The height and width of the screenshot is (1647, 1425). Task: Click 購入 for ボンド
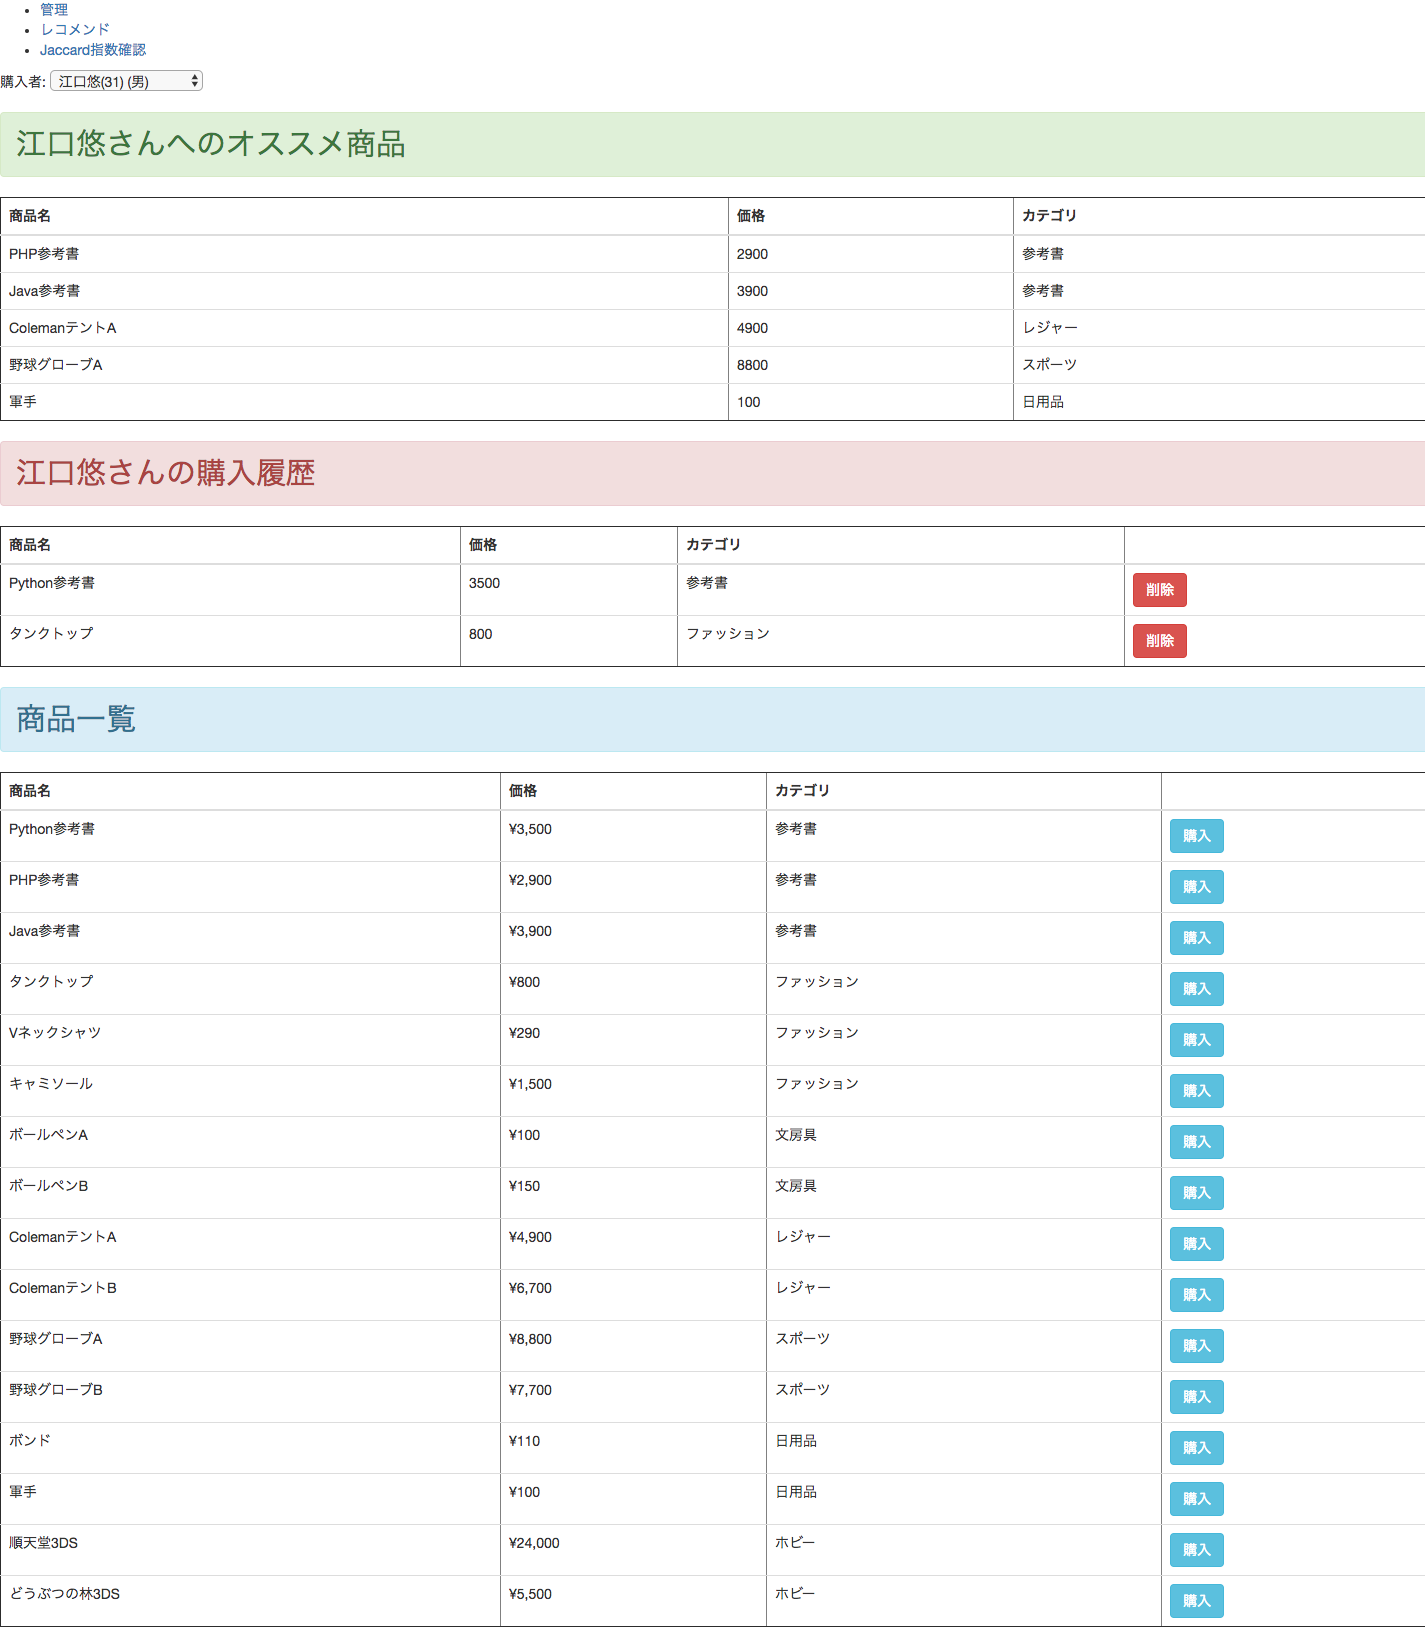pos(1196,1448)
